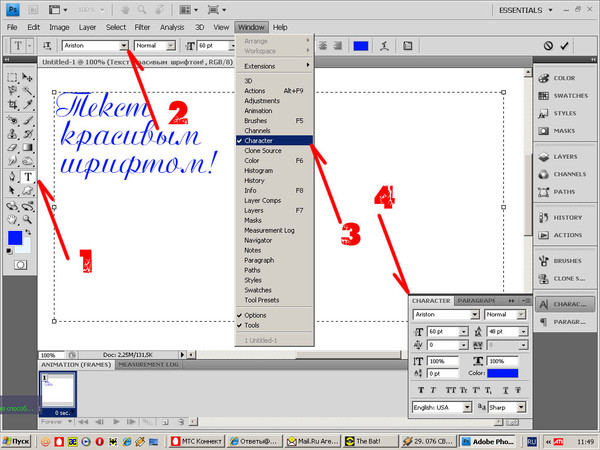
Task: Switch to the Paragraph tab
Action: tap(476, 301)
